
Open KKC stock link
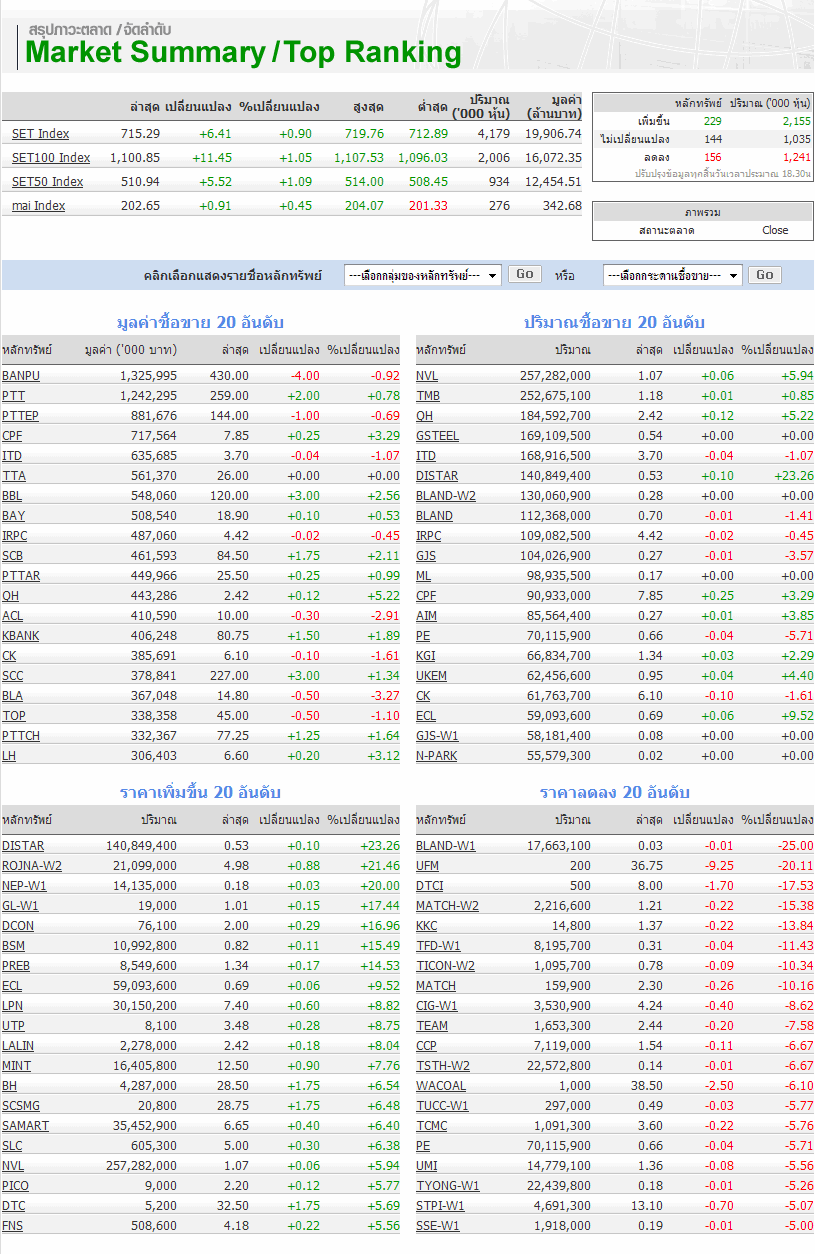point(427,926)
